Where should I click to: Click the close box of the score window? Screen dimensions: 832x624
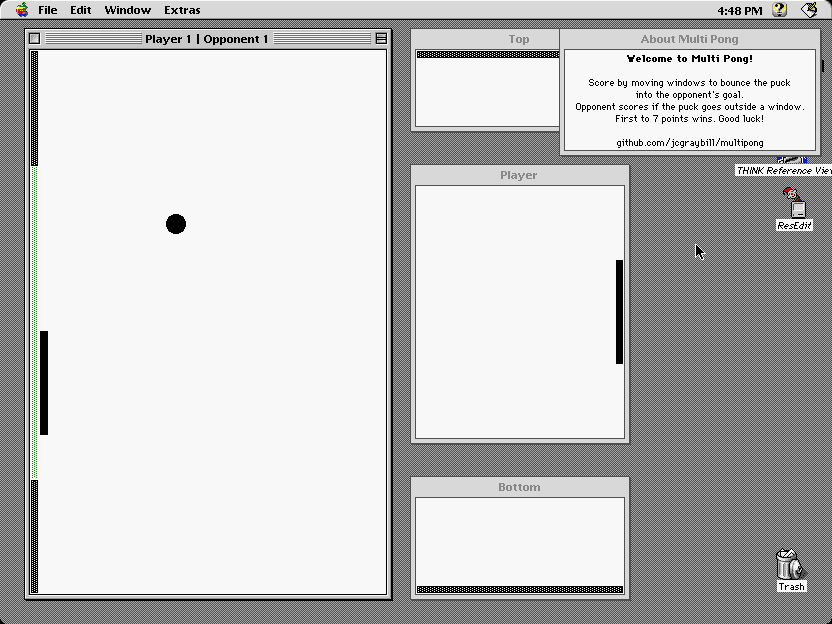coord(34,39)
